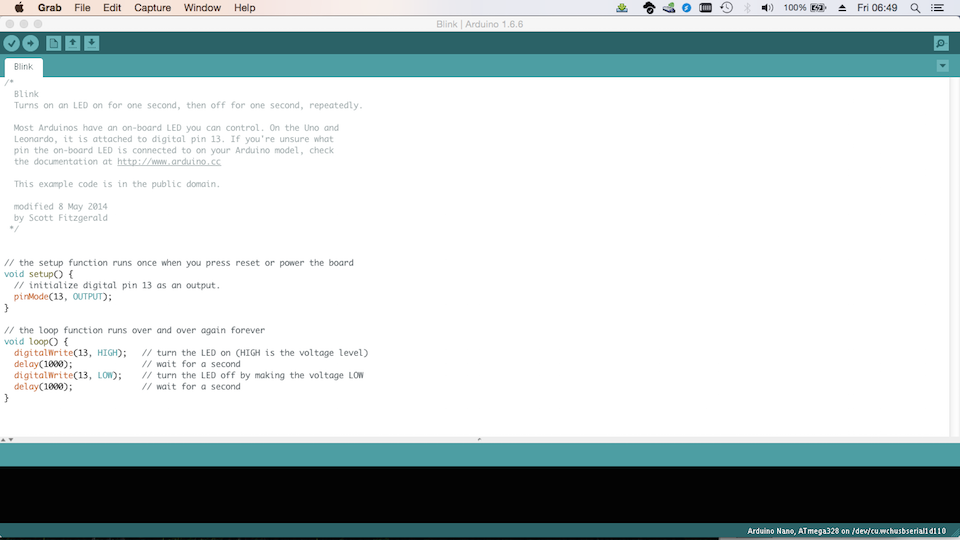
Task: Open Notification Center icon
Action: tap(937, 8)
